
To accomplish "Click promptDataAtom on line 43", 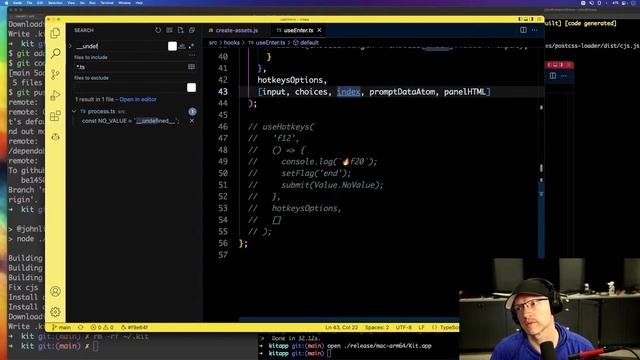I will 402,92.
